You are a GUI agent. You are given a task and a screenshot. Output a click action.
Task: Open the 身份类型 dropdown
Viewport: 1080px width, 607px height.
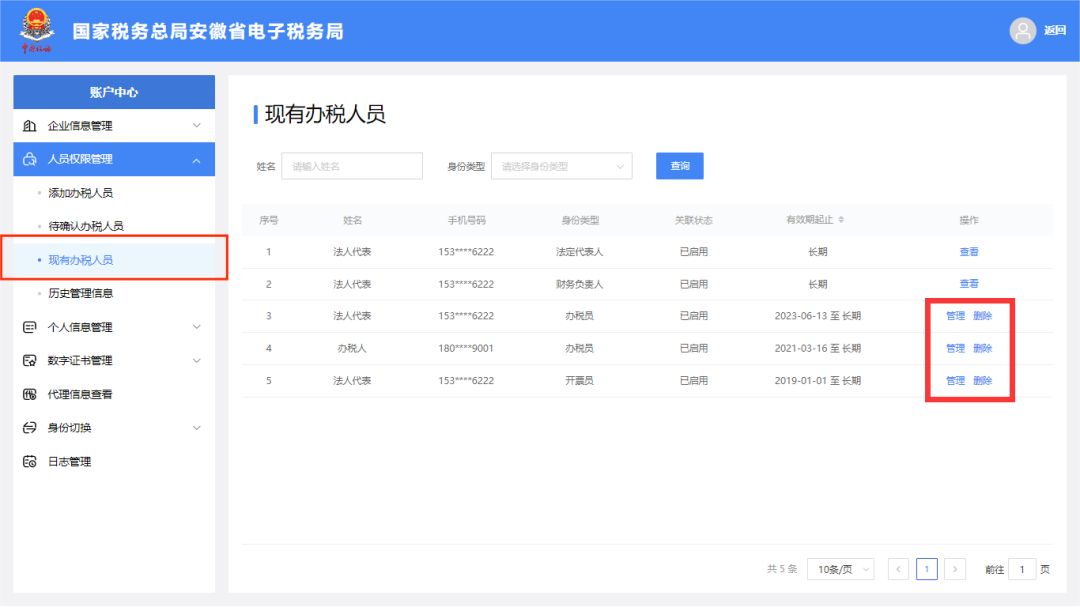[x=561, y=166]
